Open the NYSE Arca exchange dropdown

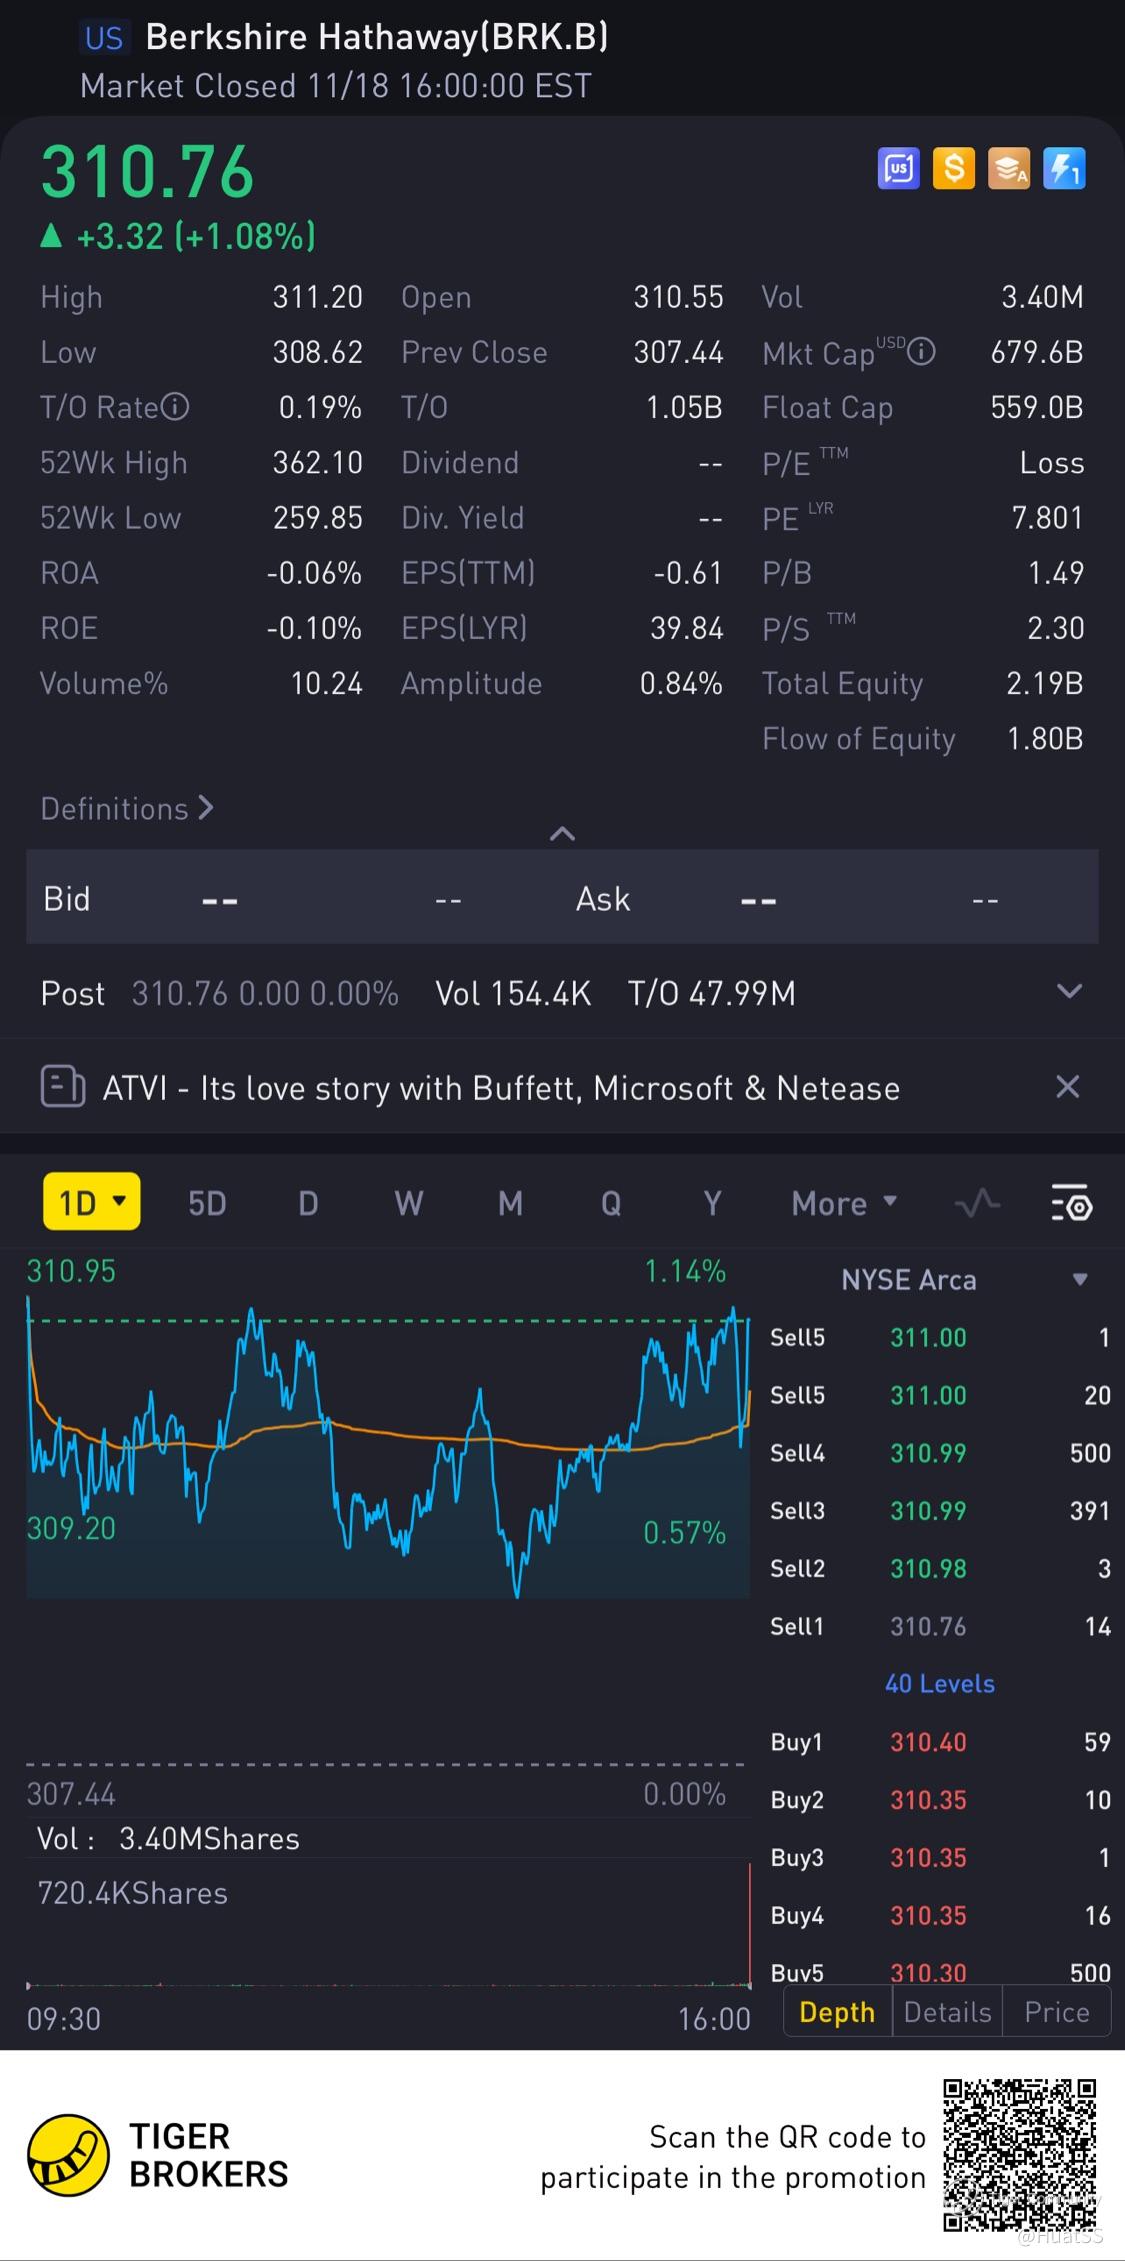(1079, 1280)
